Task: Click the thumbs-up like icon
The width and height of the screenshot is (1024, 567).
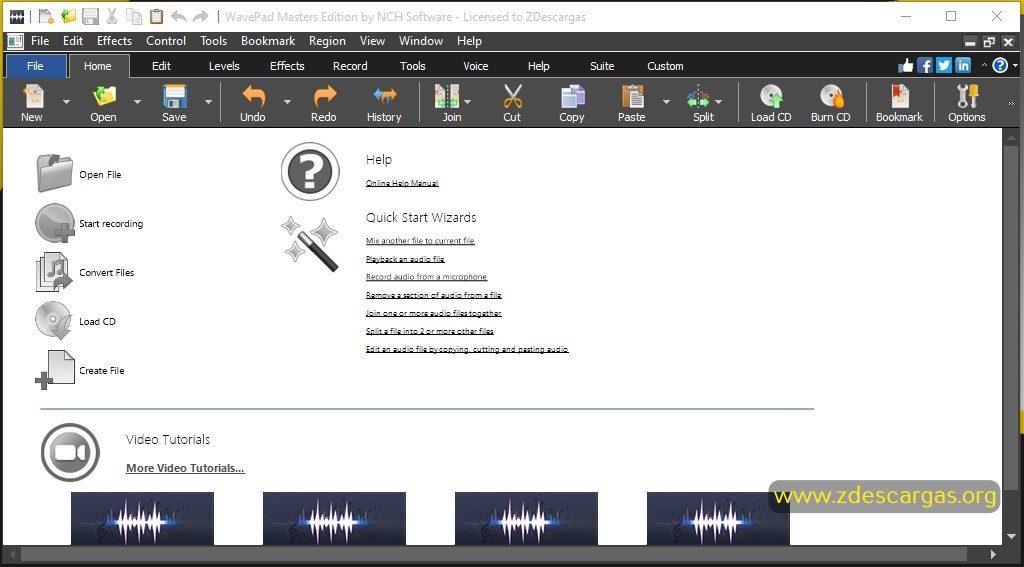Action: 906,65
